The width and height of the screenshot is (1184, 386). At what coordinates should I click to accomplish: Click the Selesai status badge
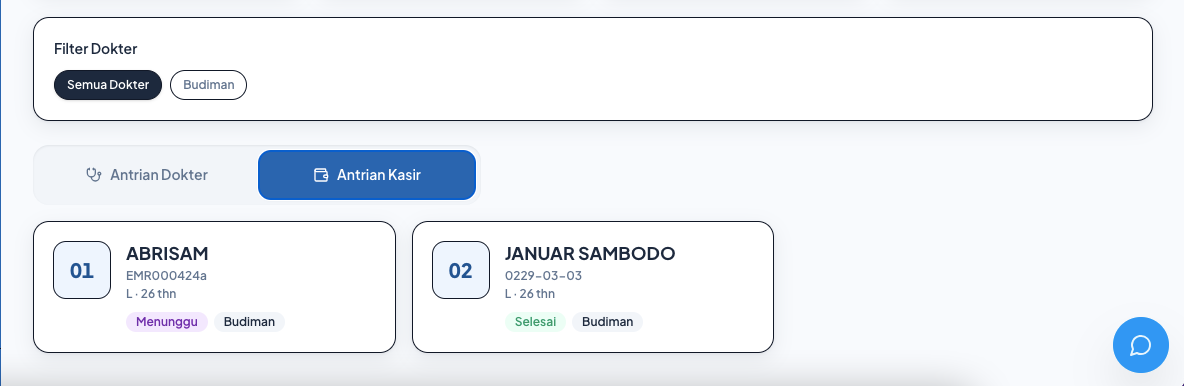(535, 322)
